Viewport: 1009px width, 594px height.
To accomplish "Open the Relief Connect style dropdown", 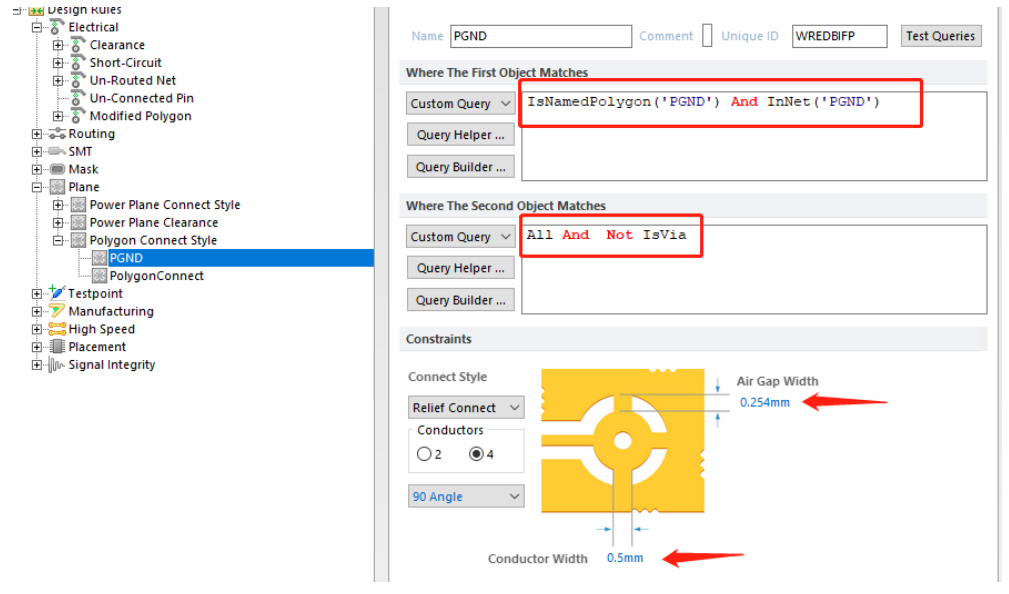I will coord(466,408).
